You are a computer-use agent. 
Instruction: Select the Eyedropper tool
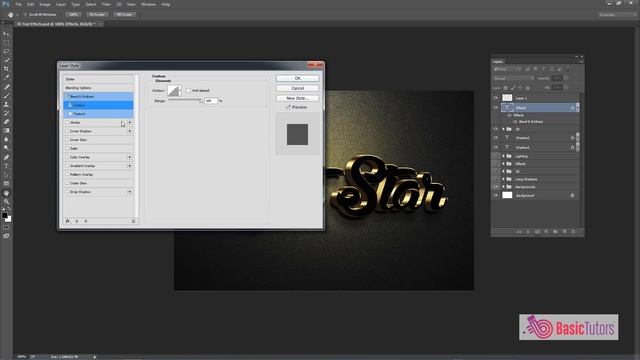pos(6,78)
